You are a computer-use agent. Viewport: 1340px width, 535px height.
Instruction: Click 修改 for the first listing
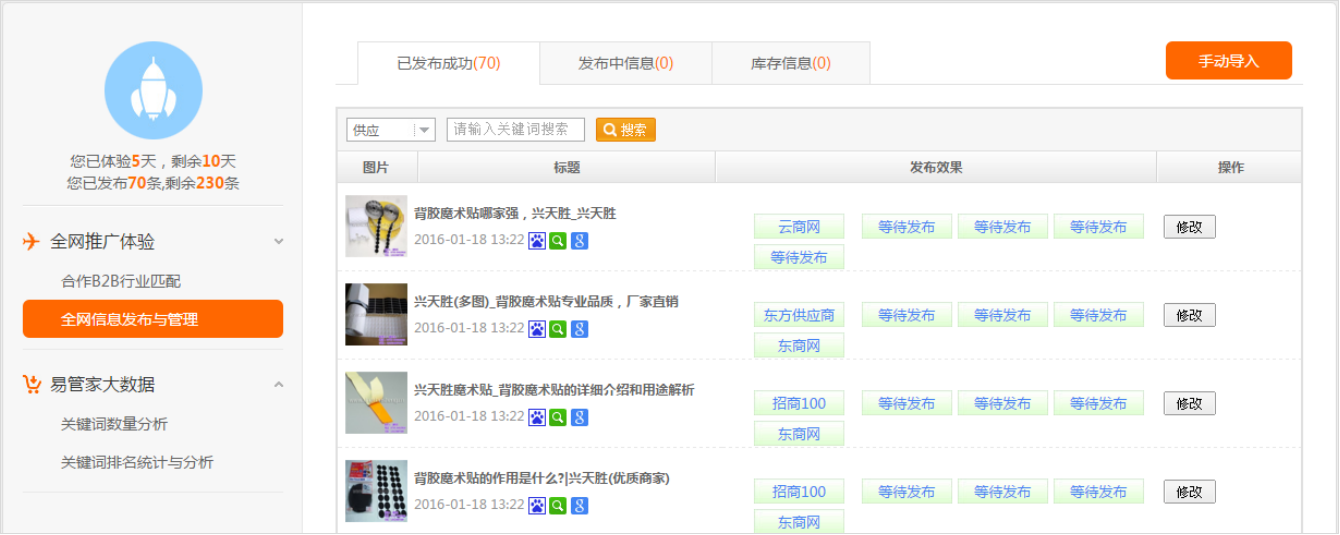pos(1189,227)
